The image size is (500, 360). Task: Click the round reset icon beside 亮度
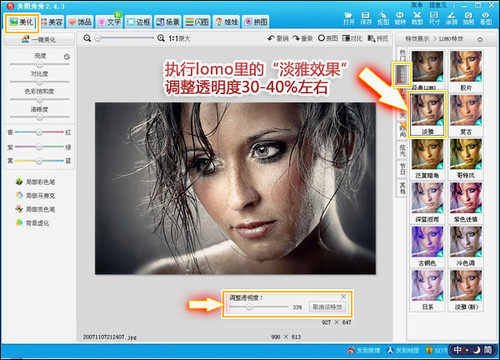coord(67,57)
